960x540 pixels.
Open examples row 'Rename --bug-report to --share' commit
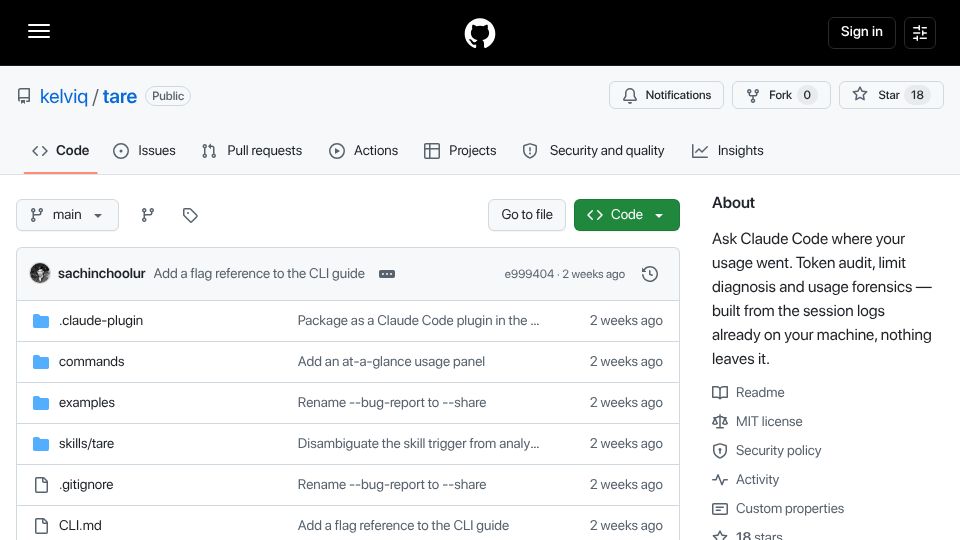click(x=392, y=403)
